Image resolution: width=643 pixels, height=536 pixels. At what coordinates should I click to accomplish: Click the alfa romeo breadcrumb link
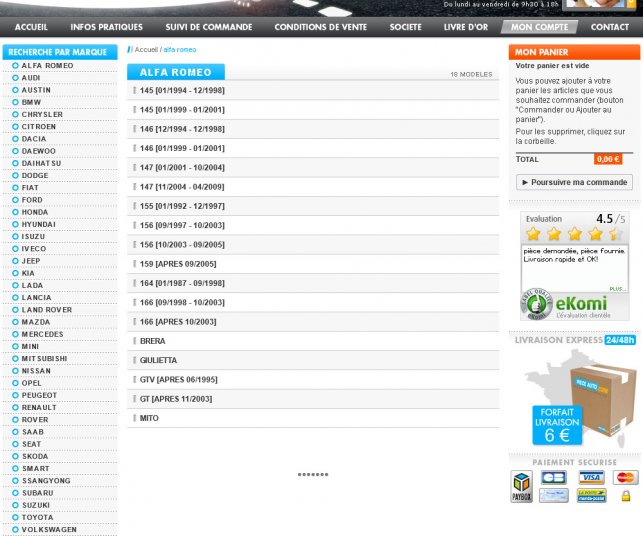pos(180,50)
